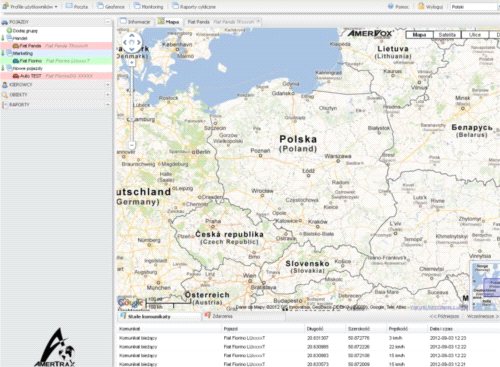
Task: Zoom out with the map minus button
Action: tap(132, 145)
